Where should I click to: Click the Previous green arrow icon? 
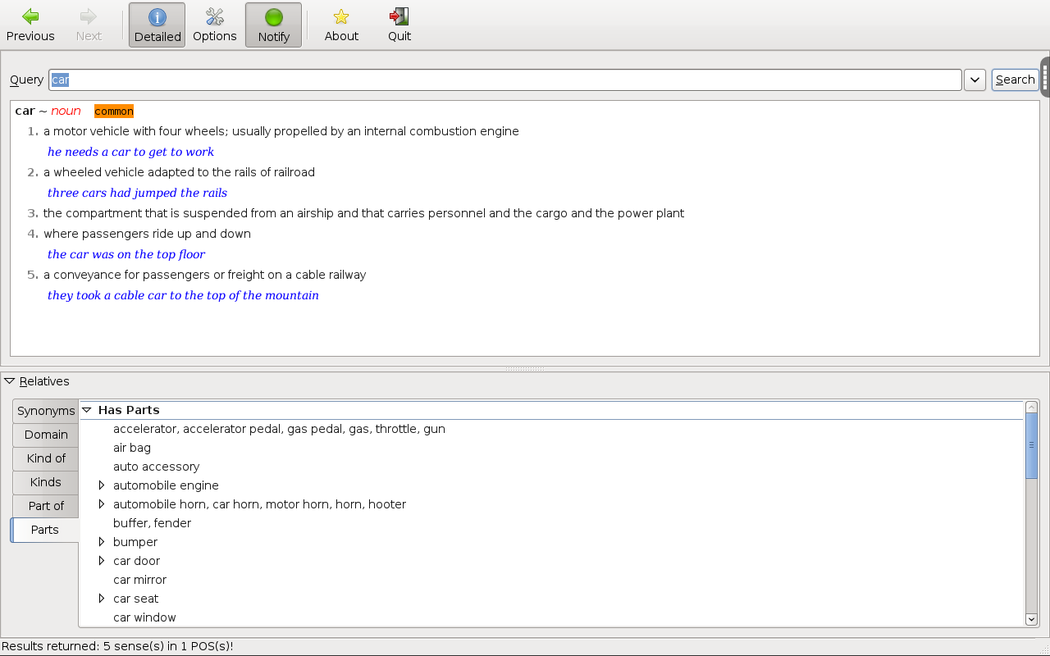(30, 17)
